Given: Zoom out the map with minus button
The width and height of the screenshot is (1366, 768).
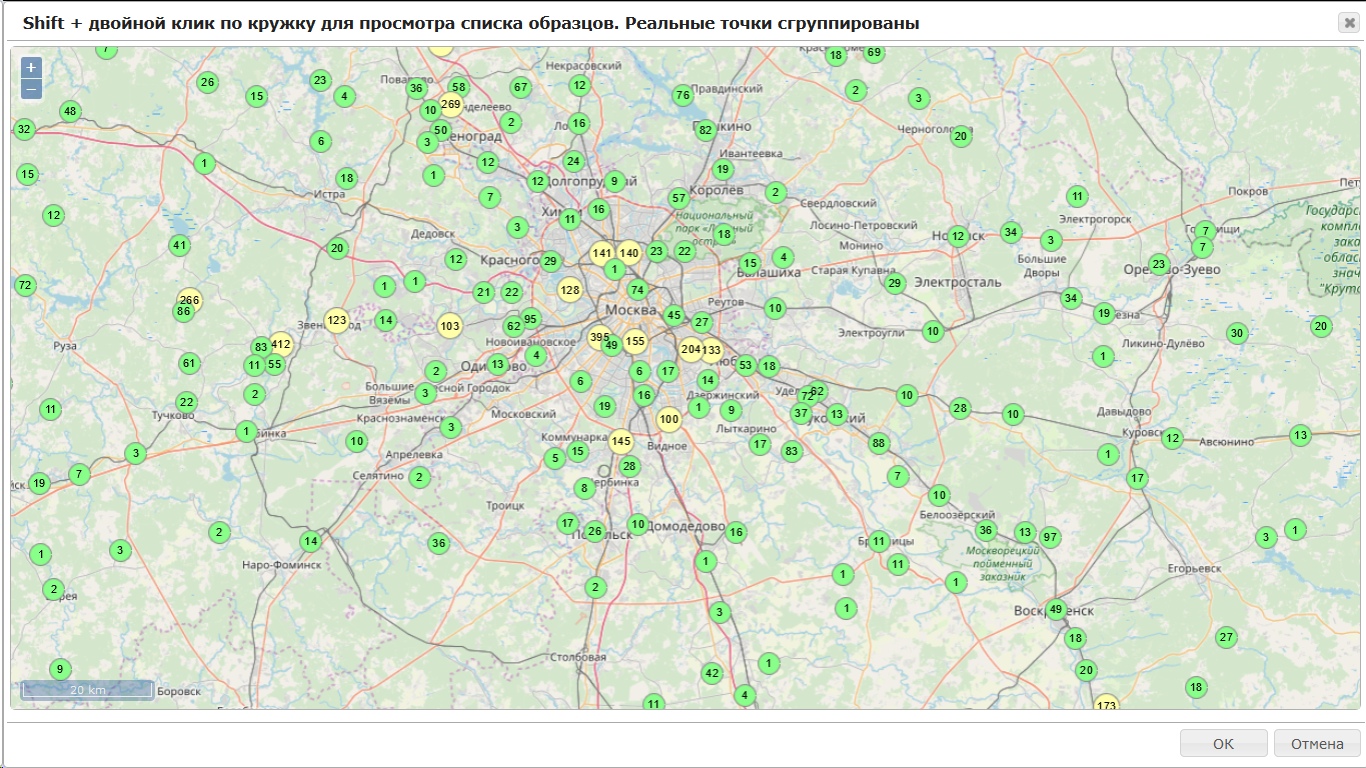Looking at the screenshot, I should pos(31,89).
